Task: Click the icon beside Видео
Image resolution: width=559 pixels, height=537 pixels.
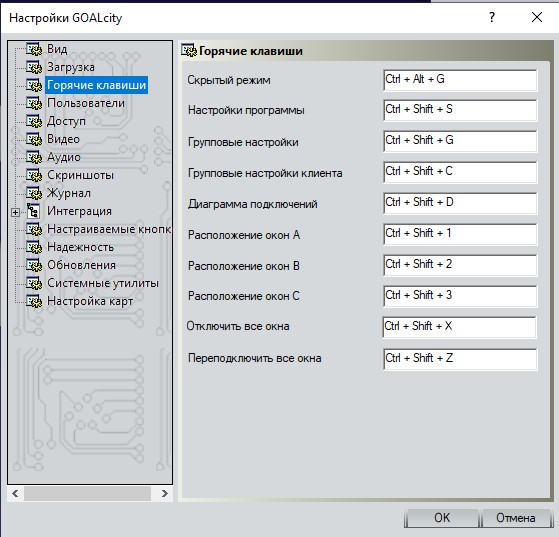Action: click(x=34, y=139)
